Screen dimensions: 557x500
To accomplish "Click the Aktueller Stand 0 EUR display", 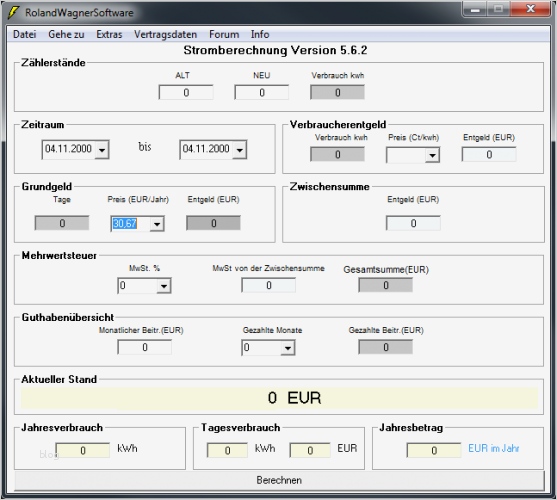I will point(279,398).
